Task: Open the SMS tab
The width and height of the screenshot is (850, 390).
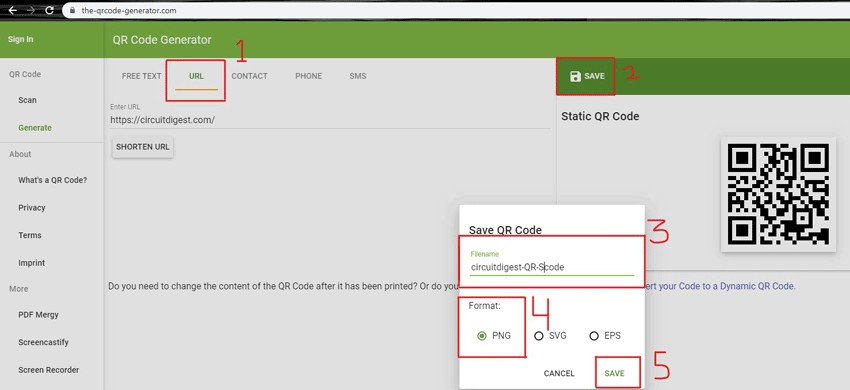Action: 358,76
